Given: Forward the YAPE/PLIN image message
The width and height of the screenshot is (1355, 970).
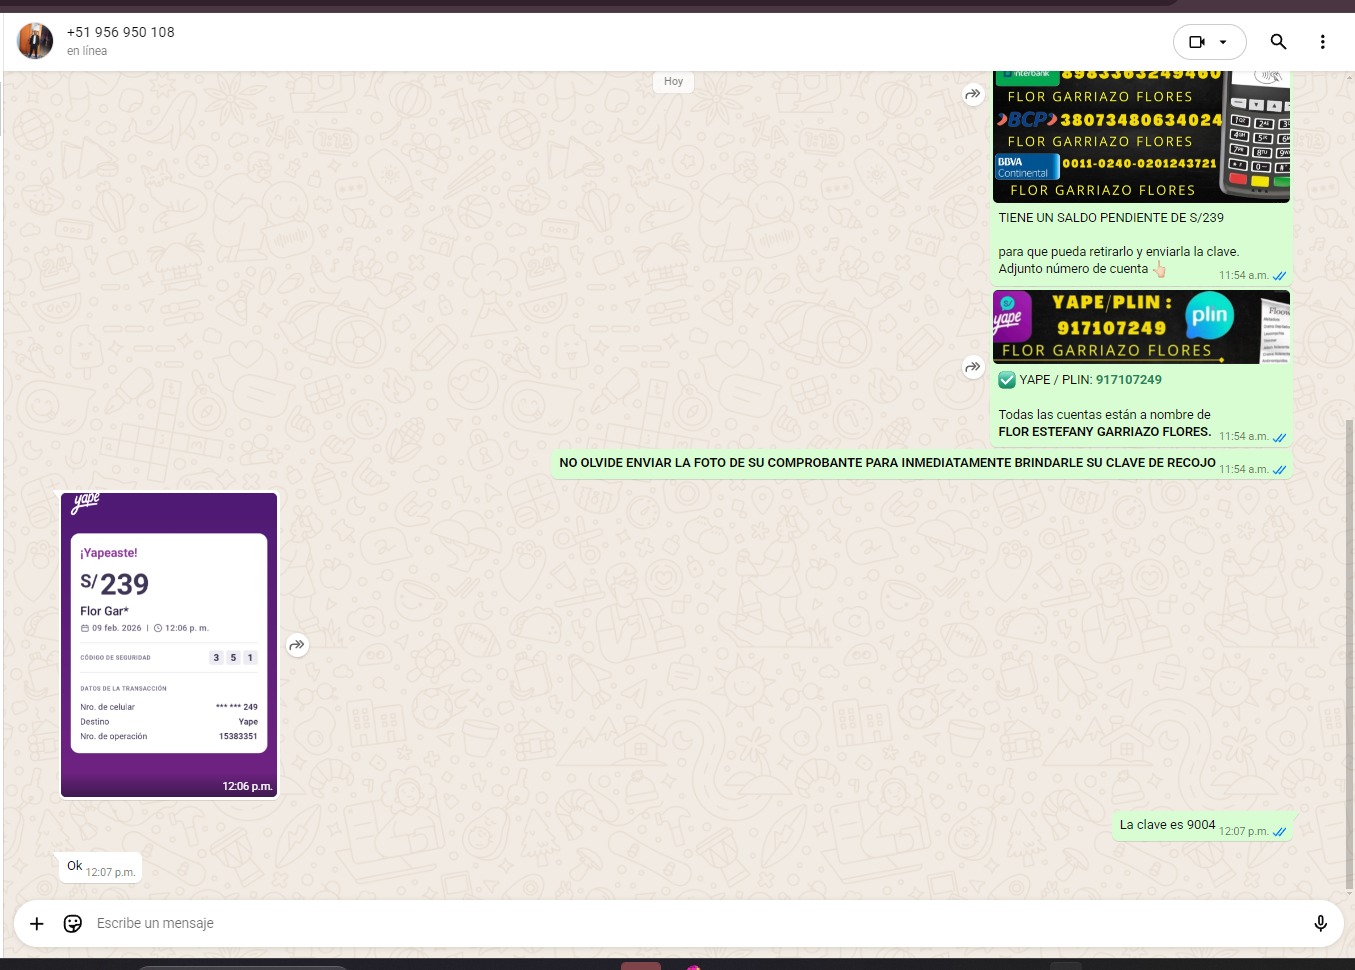Looking at the screenshot, I should click(x=973, y=368).
